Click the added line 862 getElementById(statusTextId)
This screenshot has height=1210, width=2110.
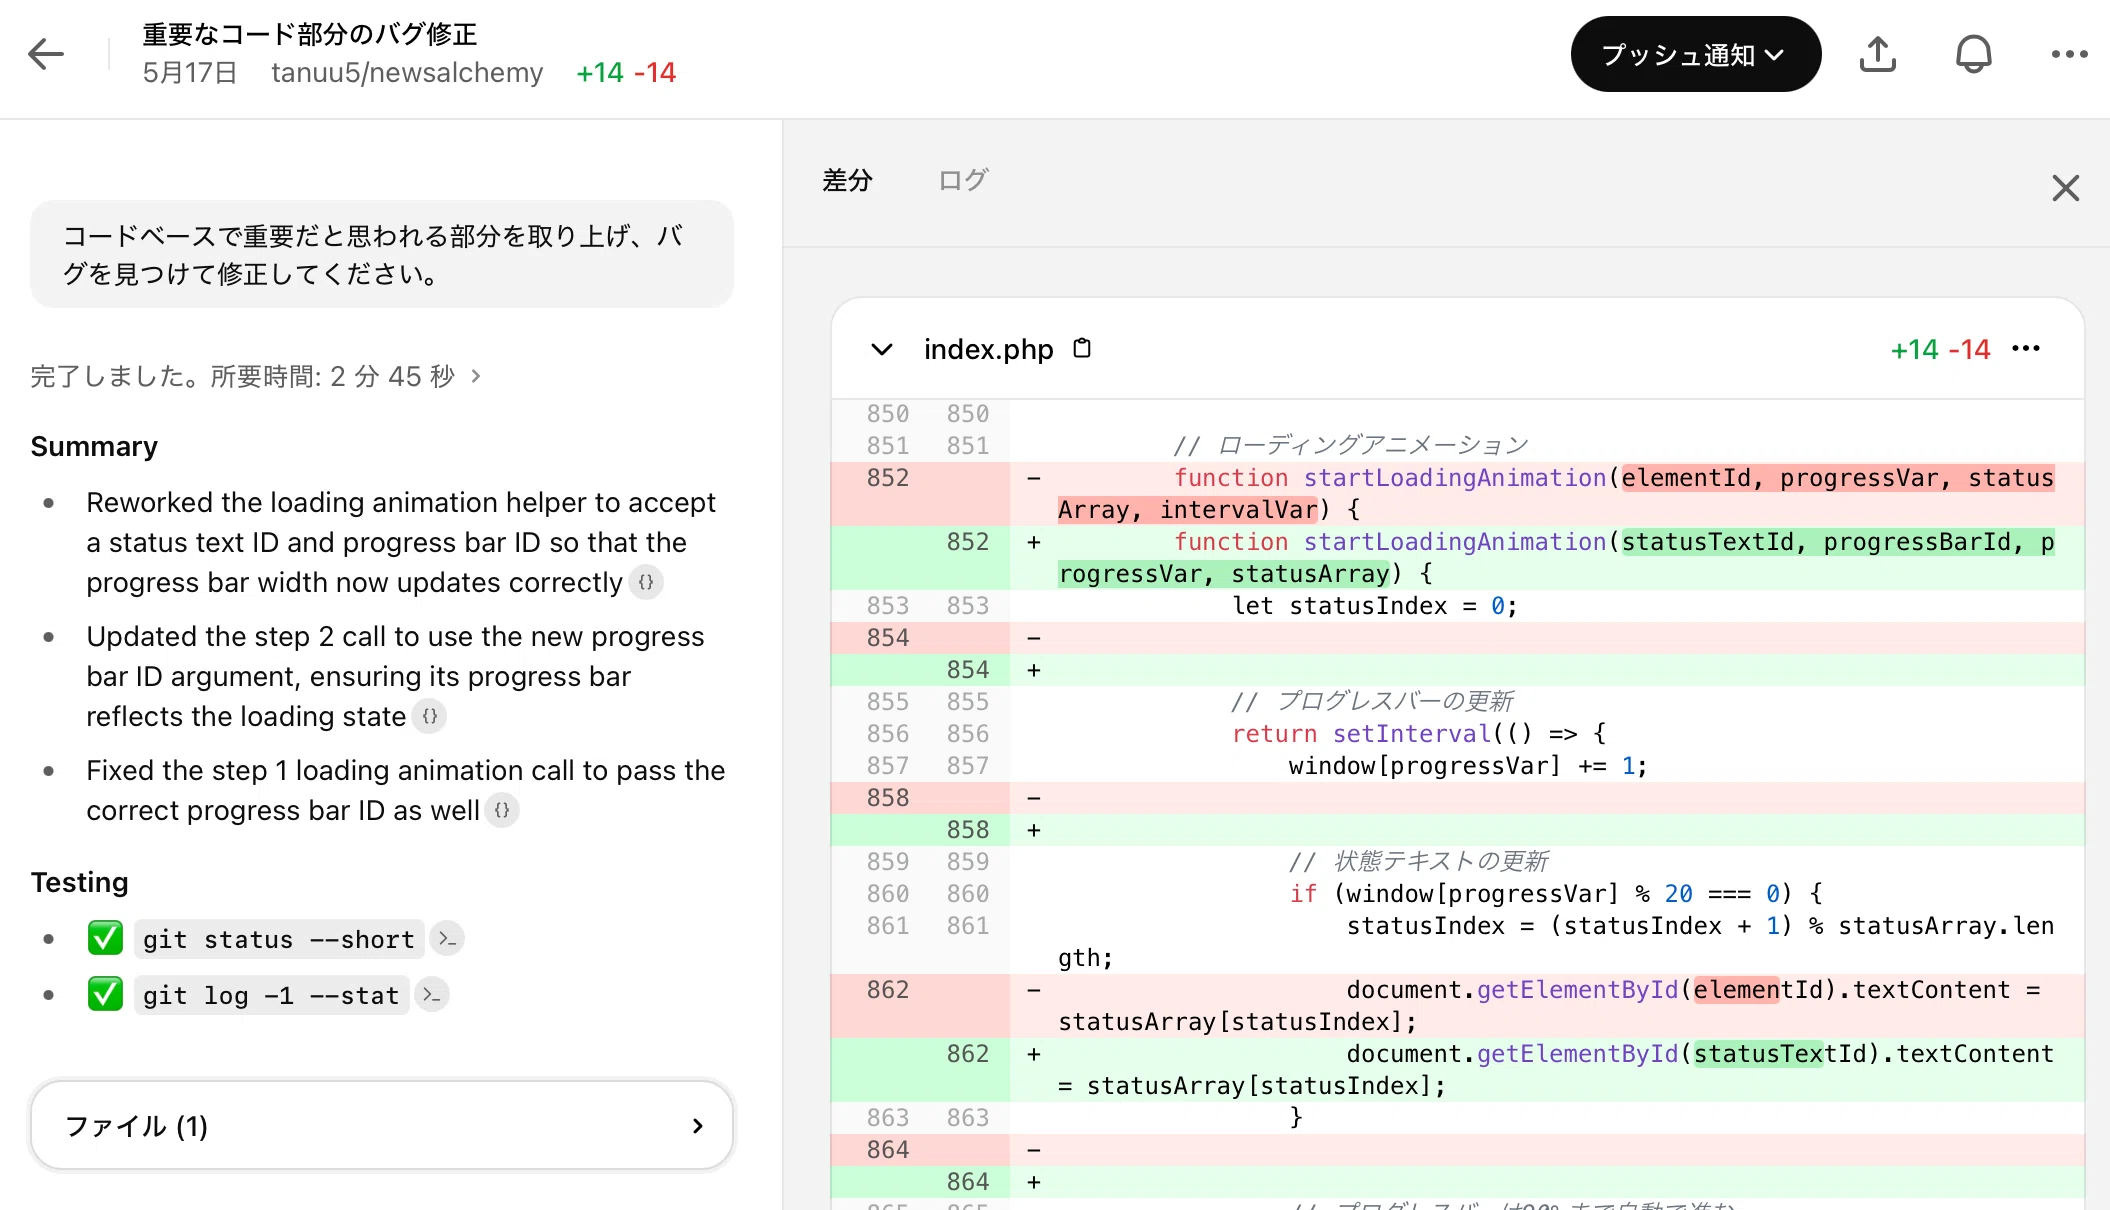(1457, 1070)
